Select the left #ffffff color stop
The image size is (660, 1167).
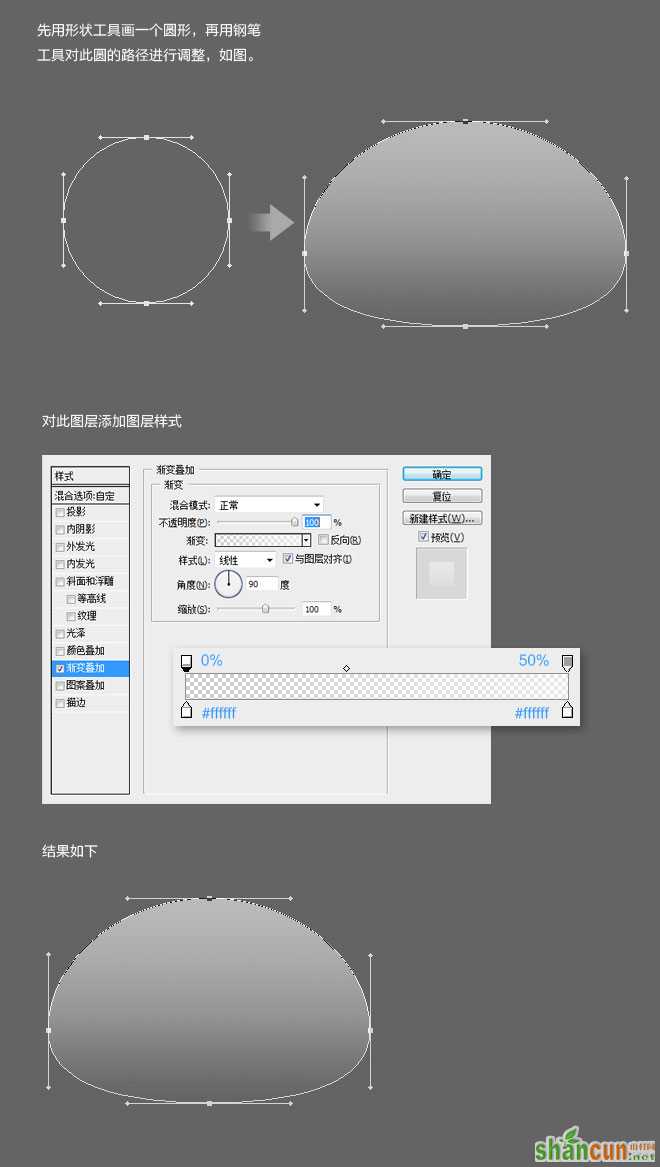tap(187, 709)
